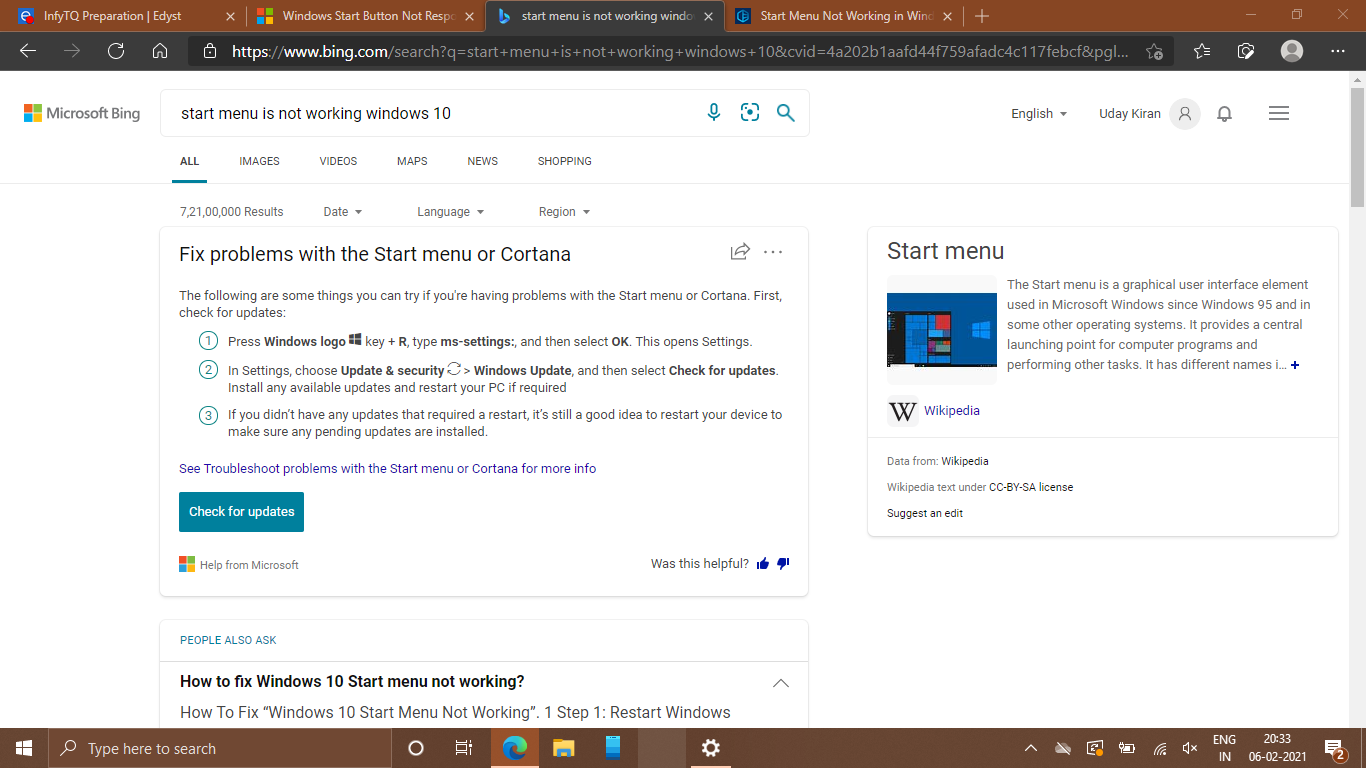Open Task View in taskbar
This screenshot has width=1366, height=768.
click(464, 748)
